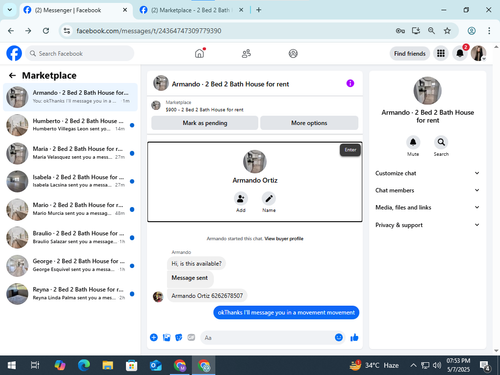Click the Mark as pending button
This screenshot has height=375, width=500.
[205, 123]
